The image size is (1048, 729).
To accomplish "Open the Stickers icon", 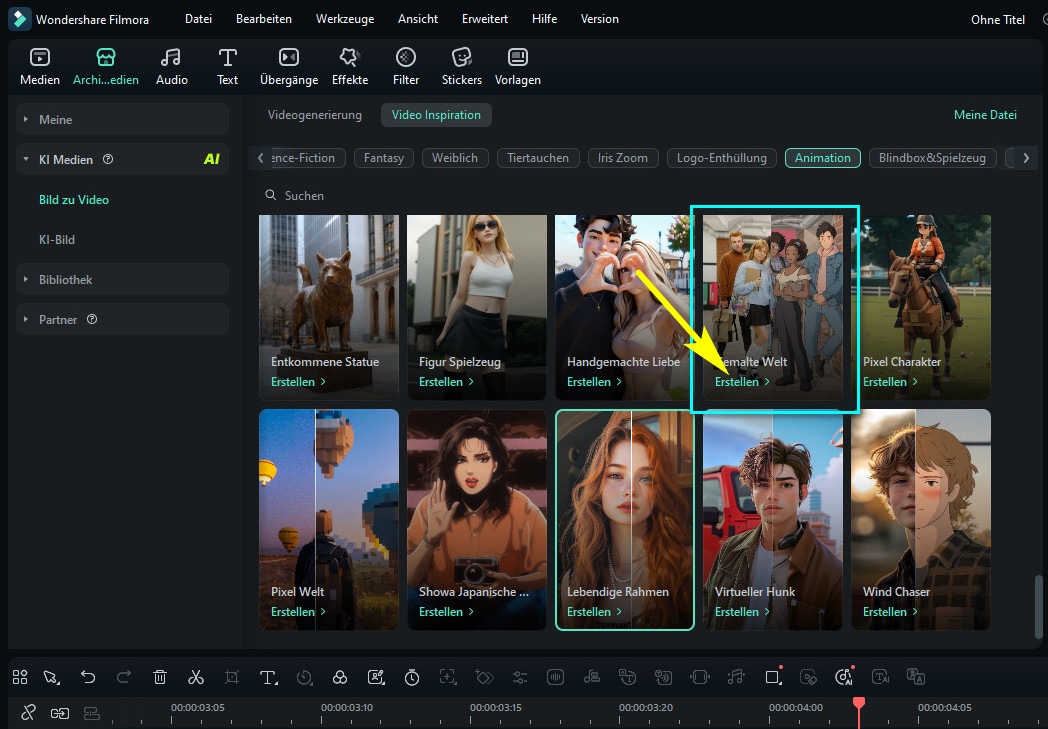I will click(462, 58).
